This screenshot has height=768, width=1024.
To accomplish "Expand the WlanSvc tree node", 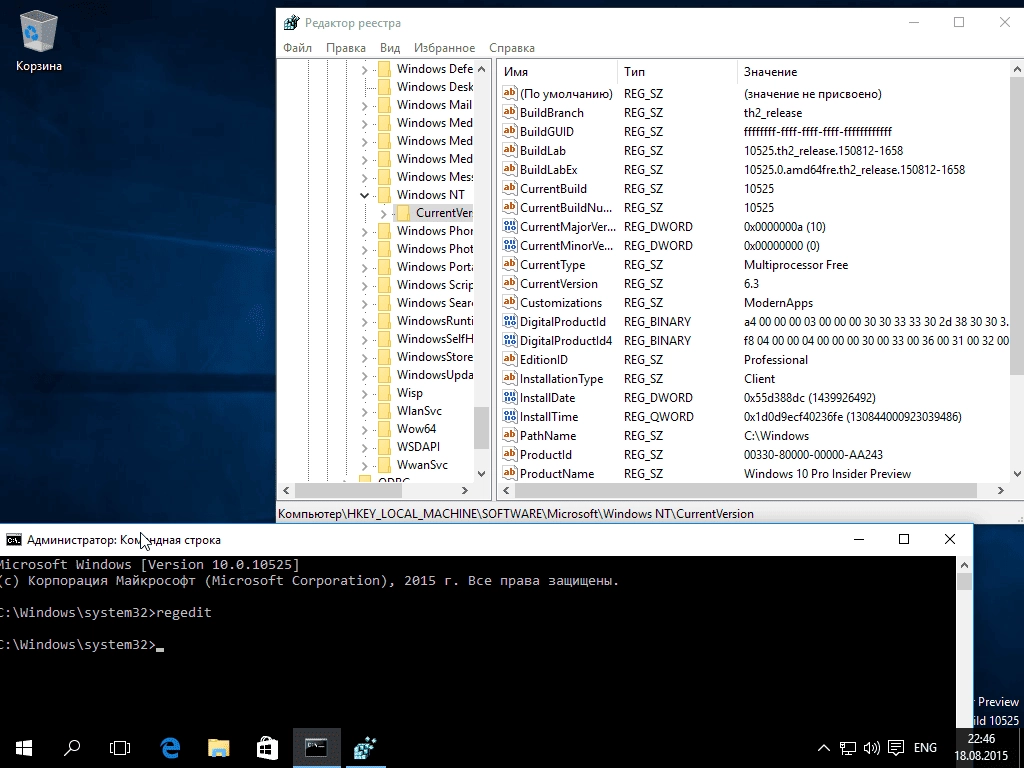I will click(364, 411).
